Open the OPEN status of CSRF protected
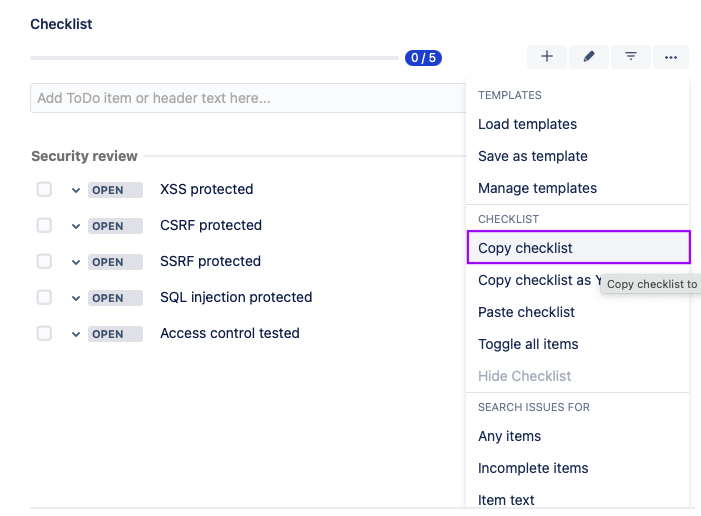701x516 pixels. point(108,226)
